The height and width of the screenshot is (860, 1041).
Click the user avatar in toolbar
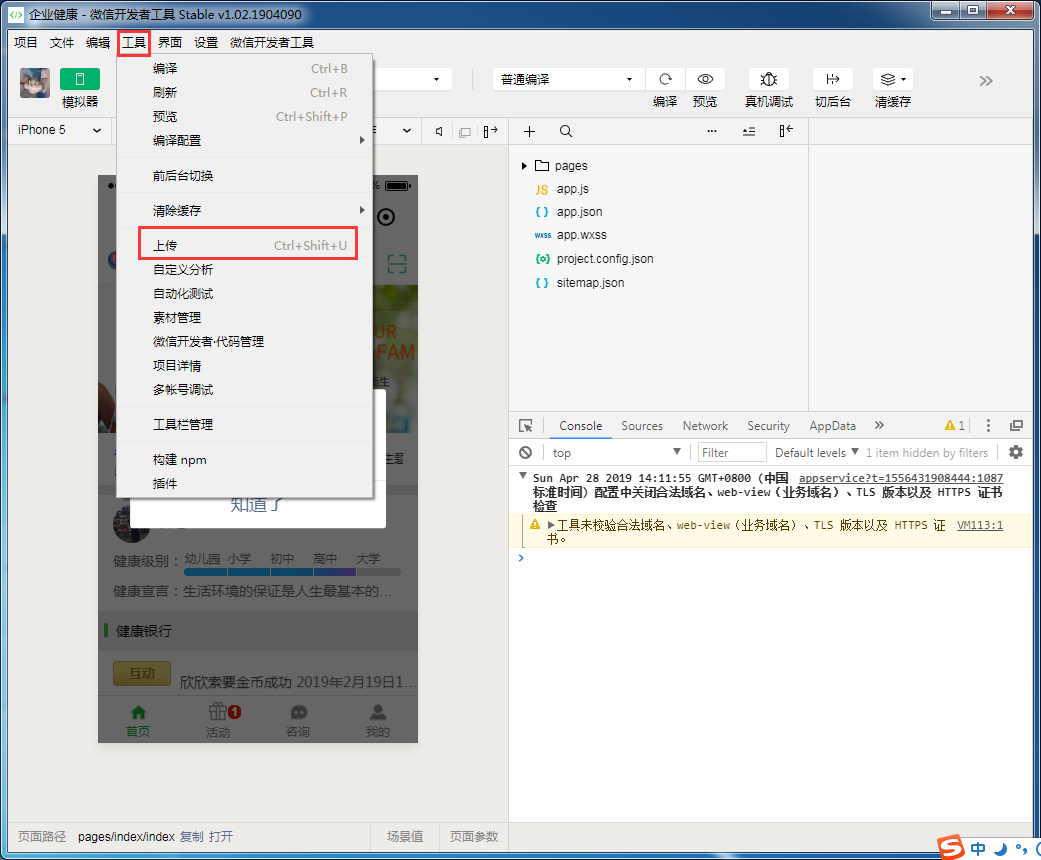tap(35, 83)
